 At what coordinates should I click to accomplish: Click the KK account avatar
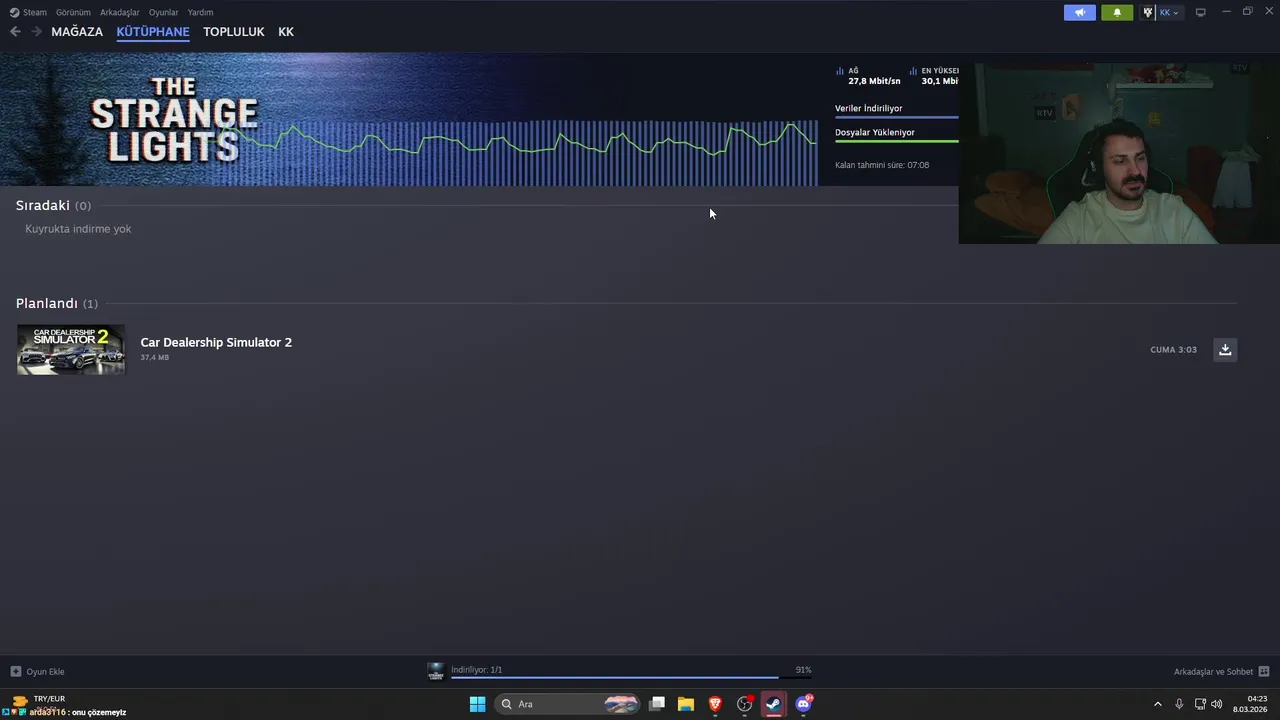(x=1148, y=12)
